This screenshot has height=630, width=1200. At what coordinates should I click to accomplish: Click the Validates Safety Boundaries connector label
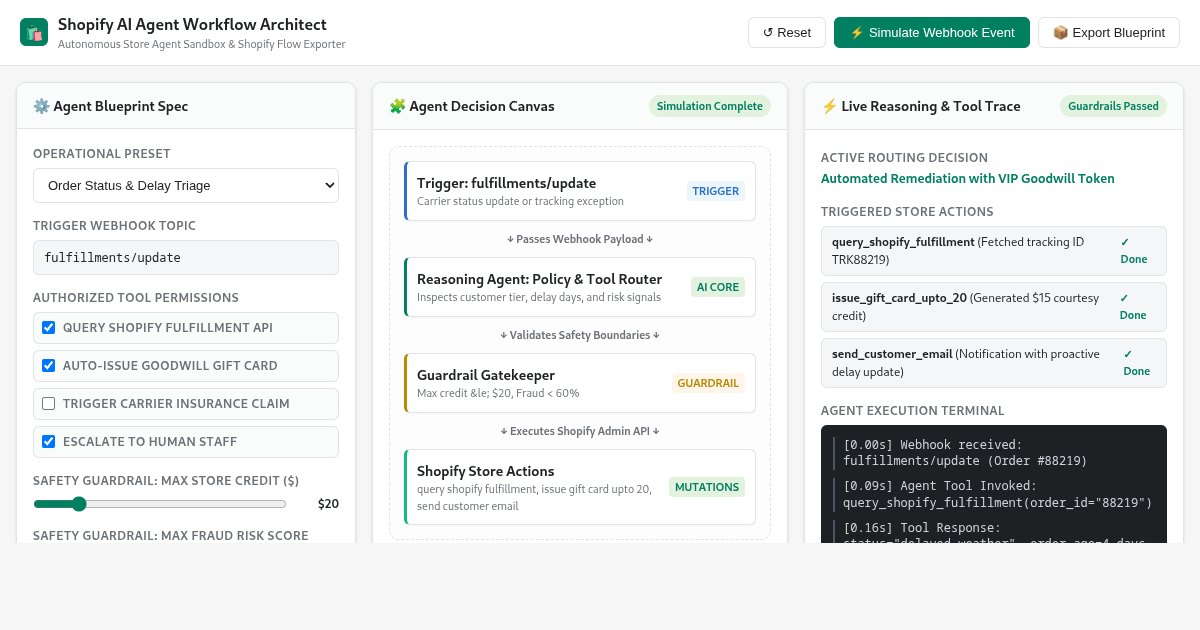tap(580, 335)
